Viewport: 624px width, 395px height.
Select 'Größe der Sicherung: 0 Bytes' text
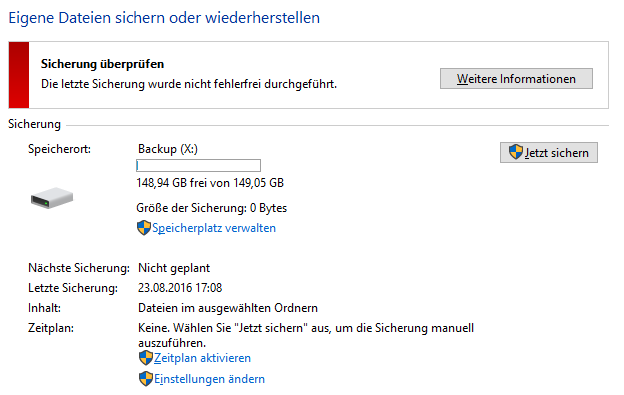(212, 208)
